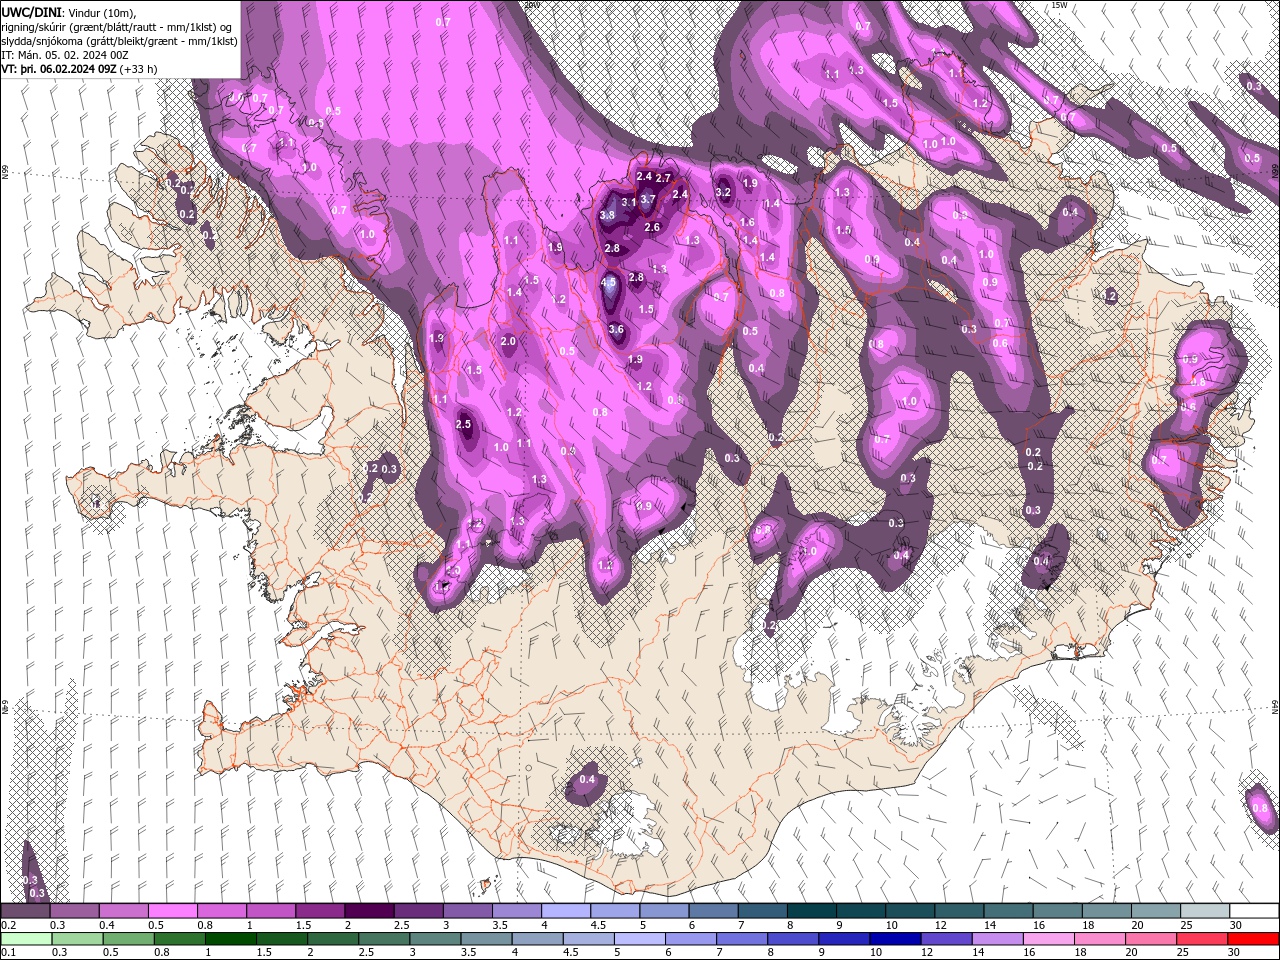
Task: Pick the darkest green rain swatch between 1 and 1.5
Action: (x=231, y=939)
